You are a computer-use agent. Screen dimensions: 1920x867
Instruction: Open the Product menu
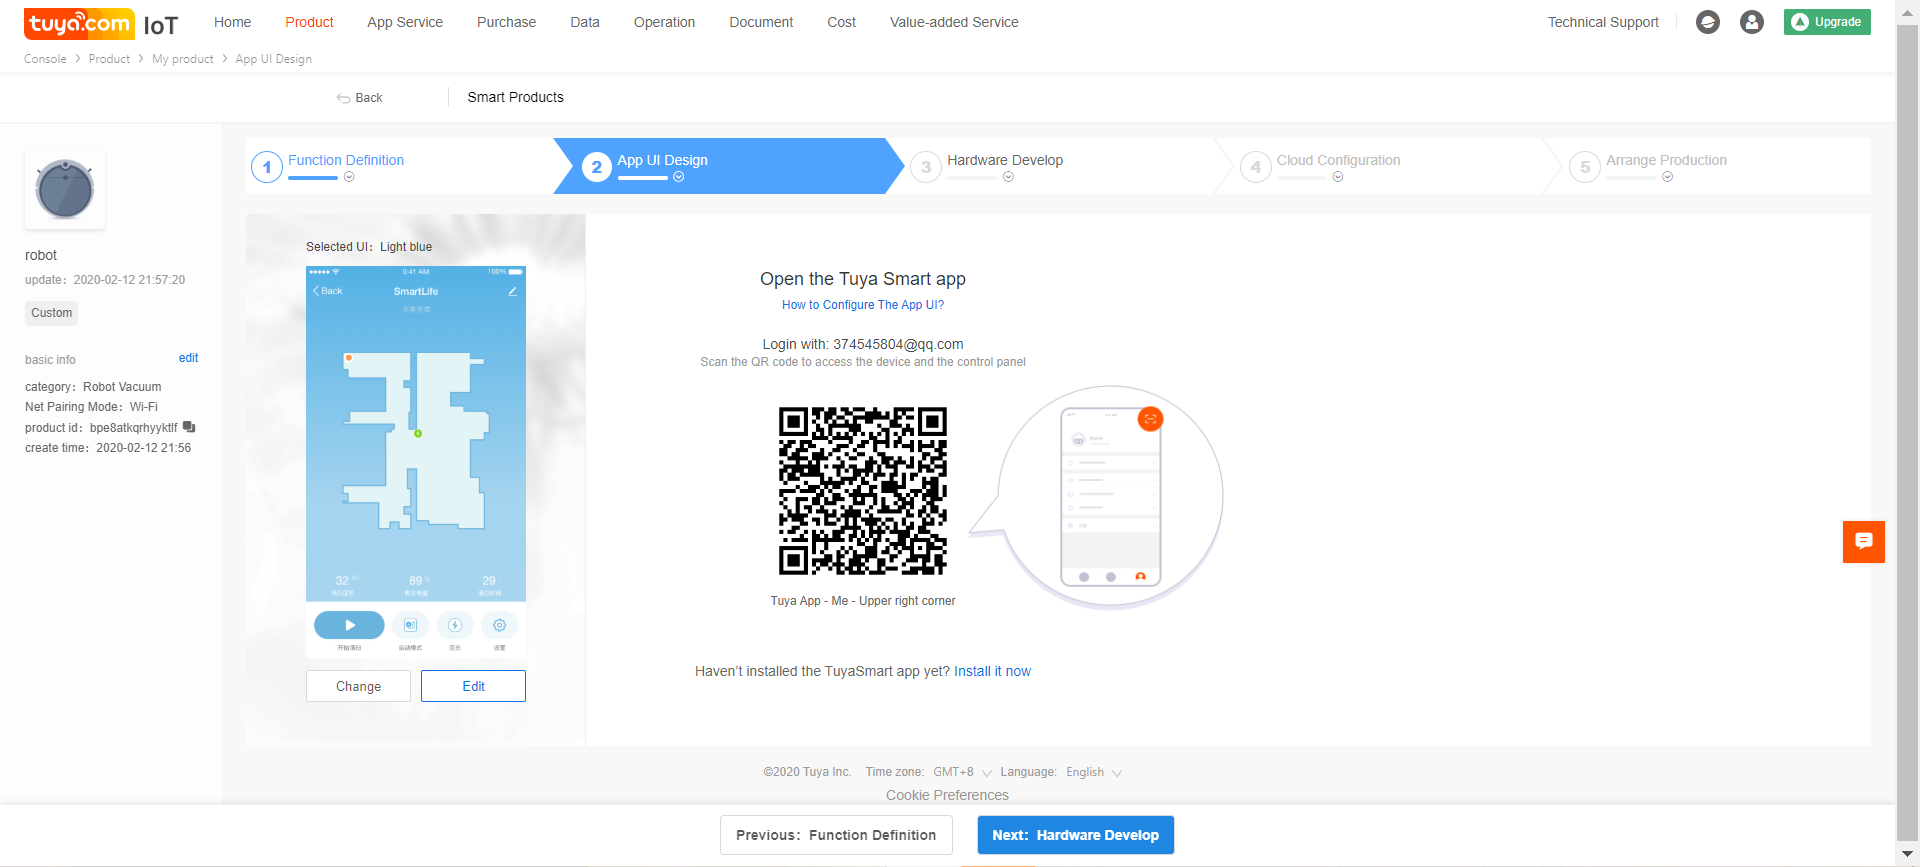(x=309, y=22)
